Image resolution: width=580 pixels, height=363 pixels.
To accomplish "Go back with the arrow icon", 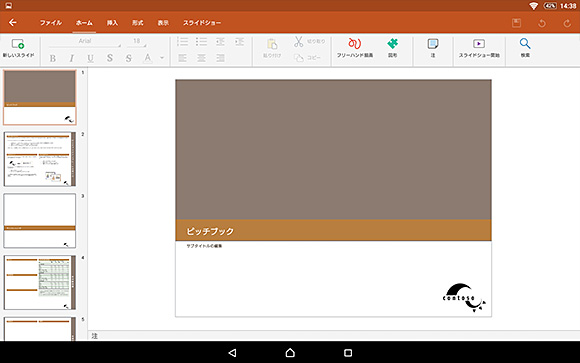I will point(13,23).
